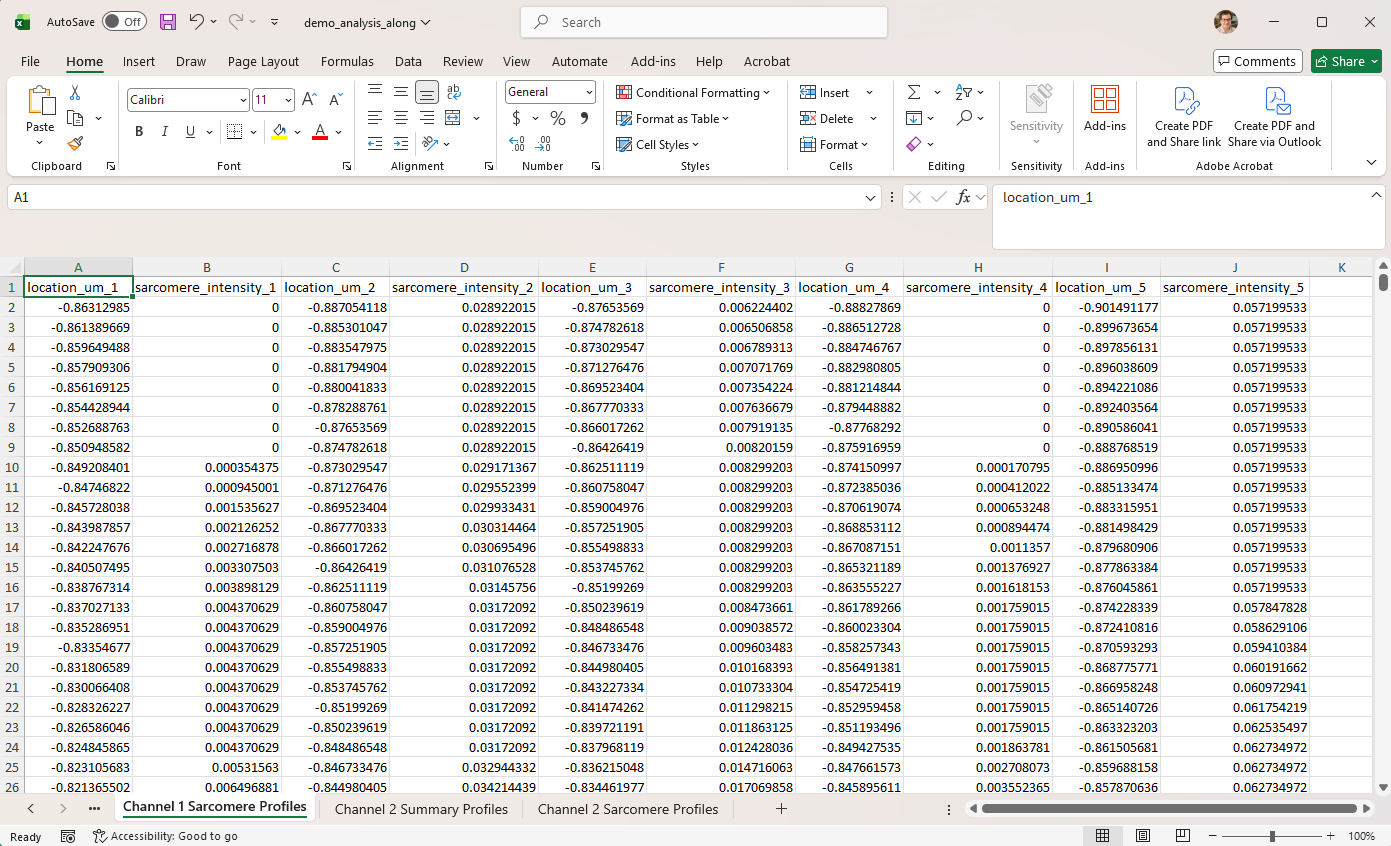Open the Data ribbon tab
This screenshot has height=846, width=1391.
[408, 61]
